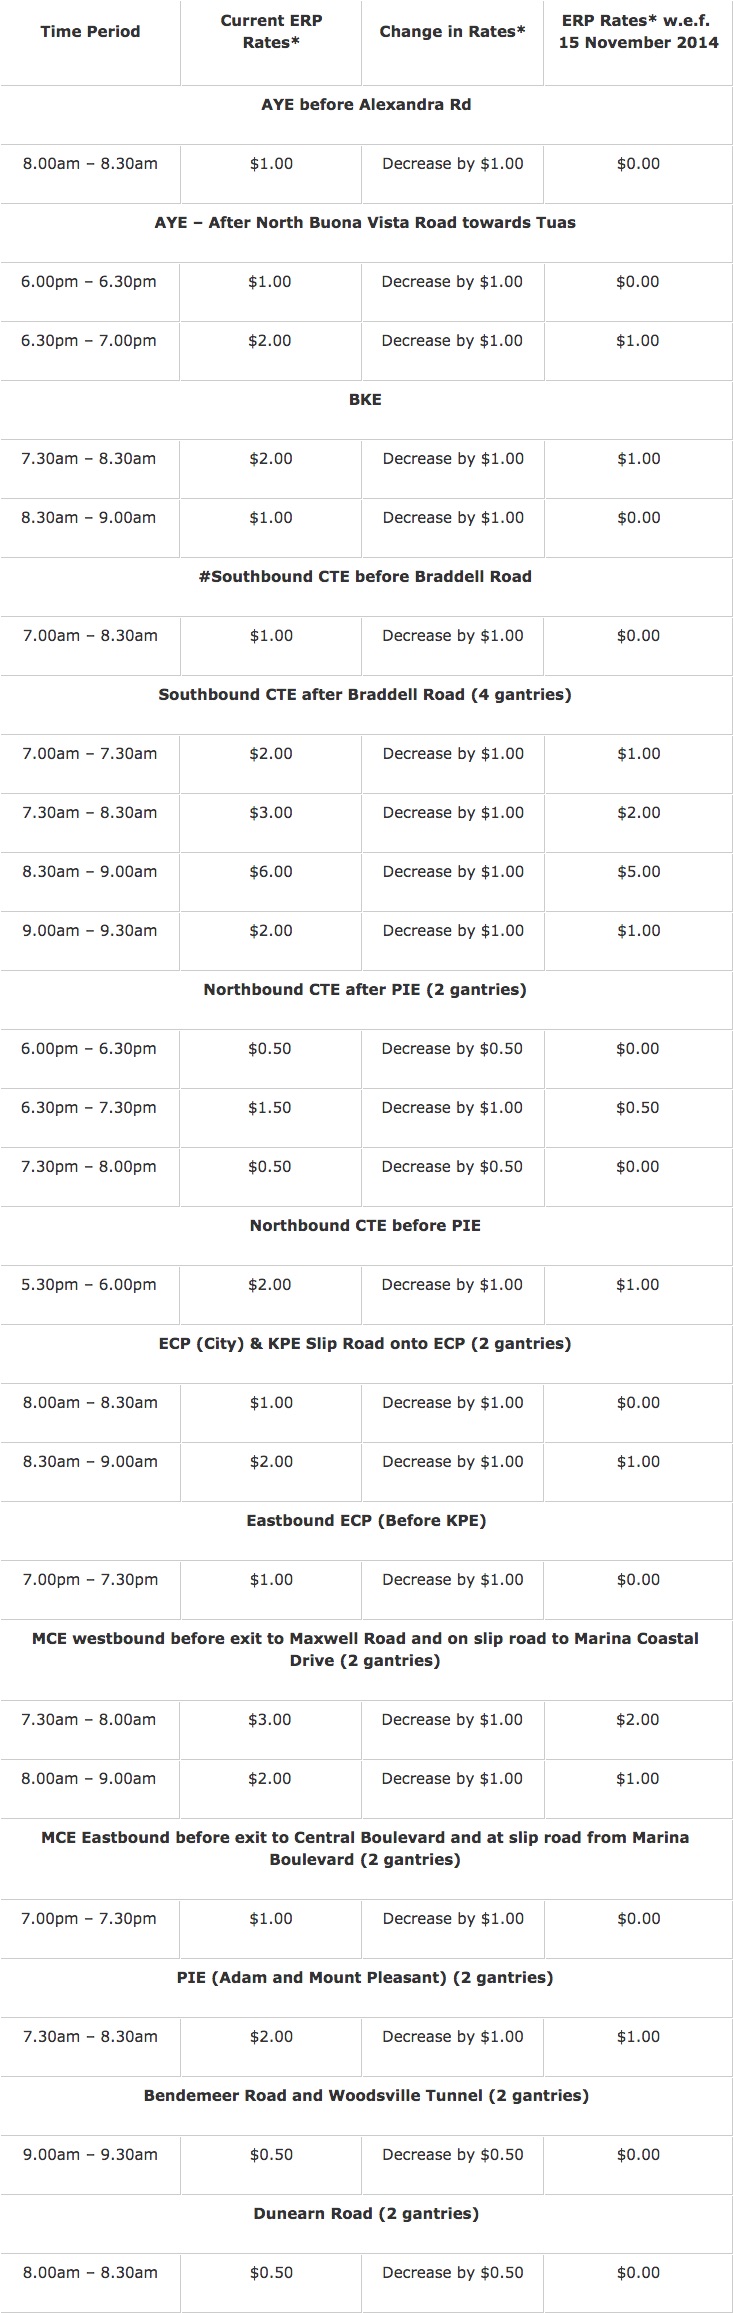
Task: Select the "AYE before Alexandra Rd" section heading
Action: (366, 105)
